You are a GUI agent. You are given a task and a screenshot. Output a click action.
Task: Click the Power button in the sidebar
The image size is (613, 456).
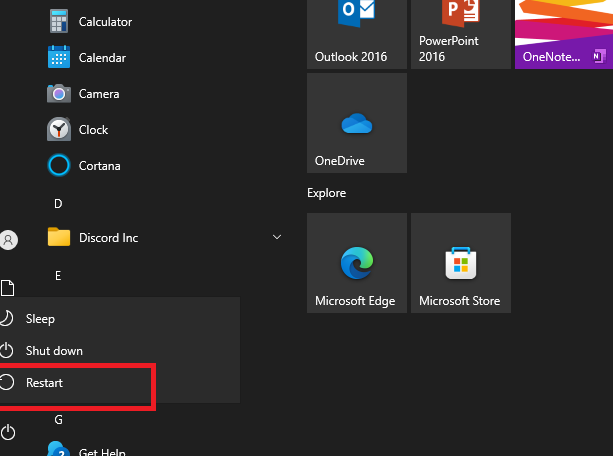(9, 432)
